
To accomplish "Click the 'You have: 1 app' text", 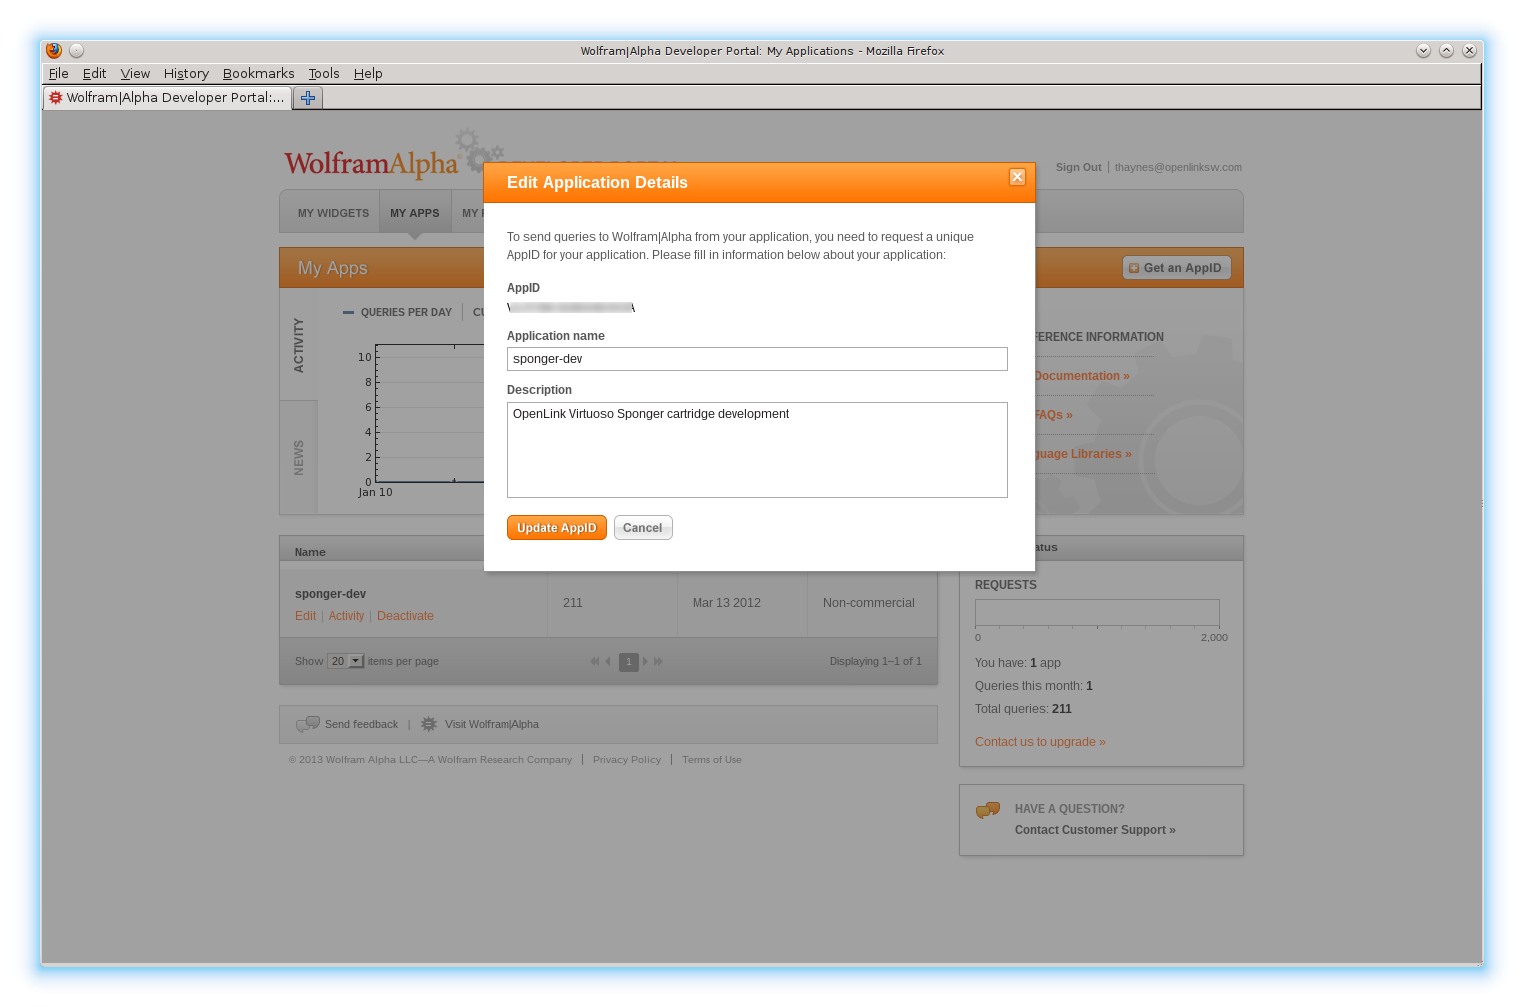I will (1018, 663).
